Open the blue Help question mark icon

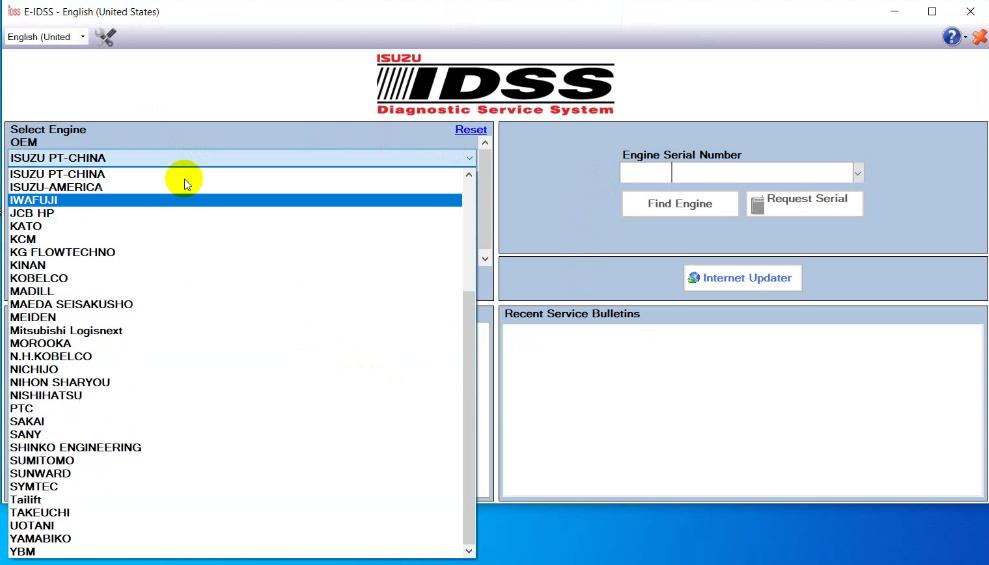click(x=951, y=37)
